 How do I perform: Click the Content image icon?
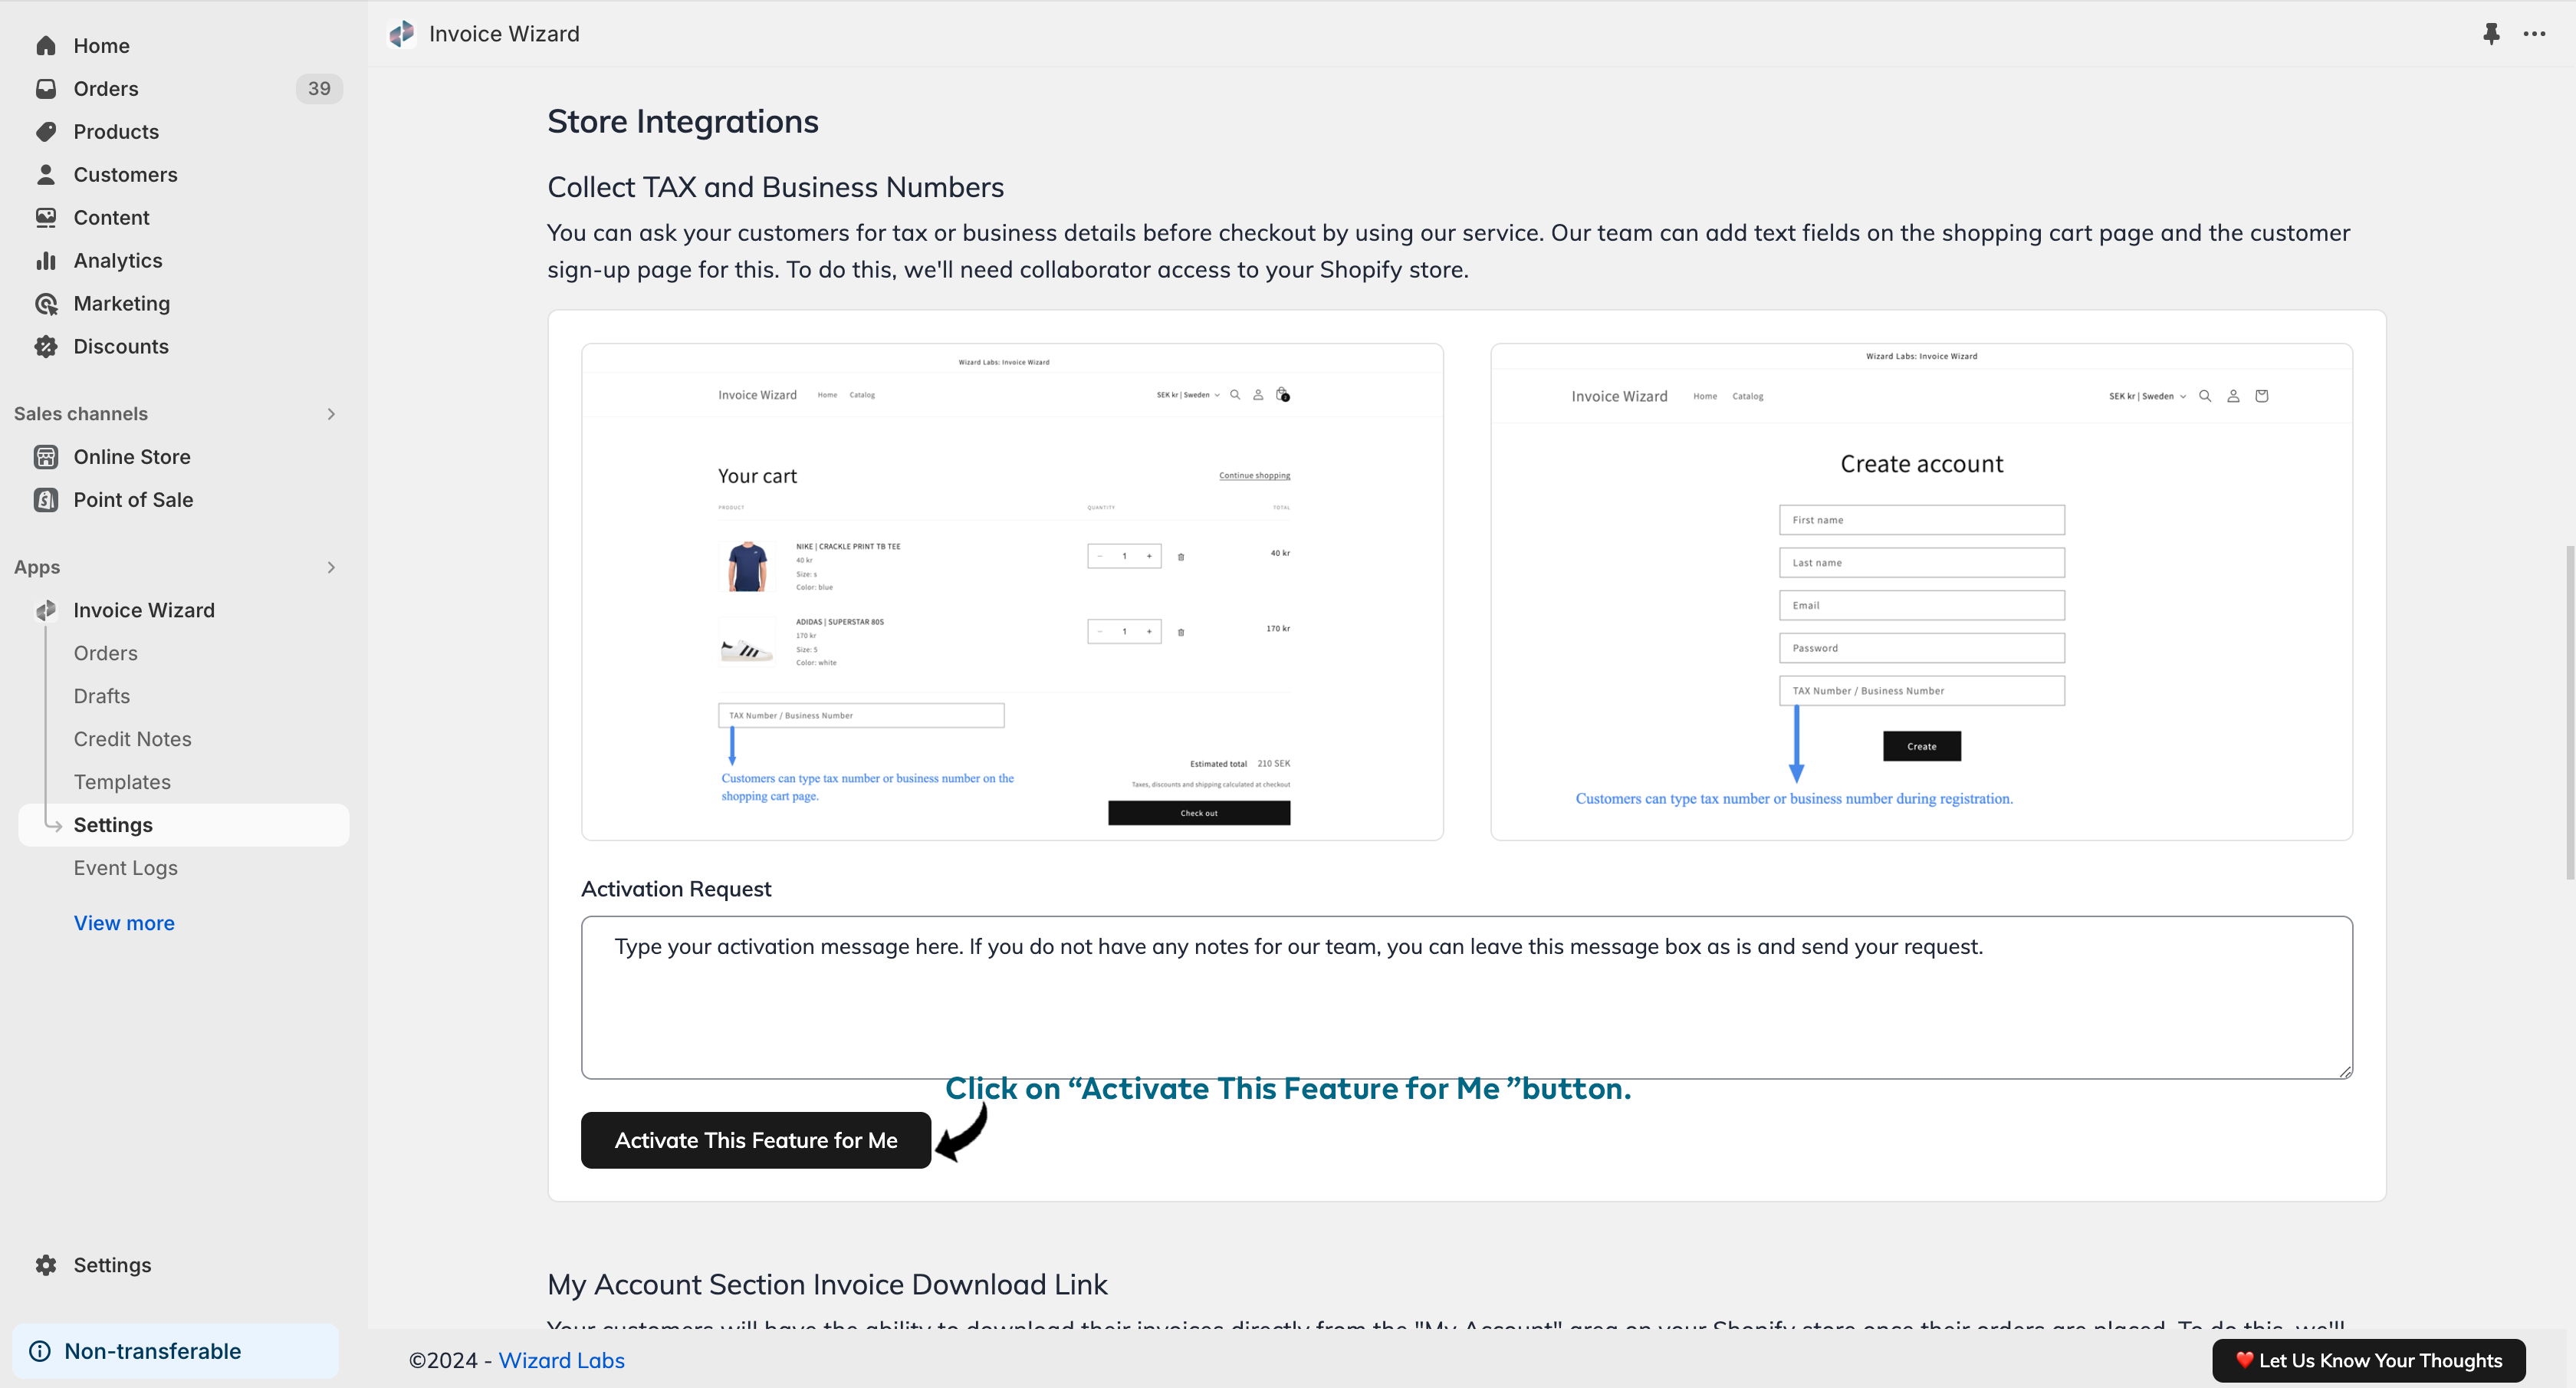(x=46, y=218)
